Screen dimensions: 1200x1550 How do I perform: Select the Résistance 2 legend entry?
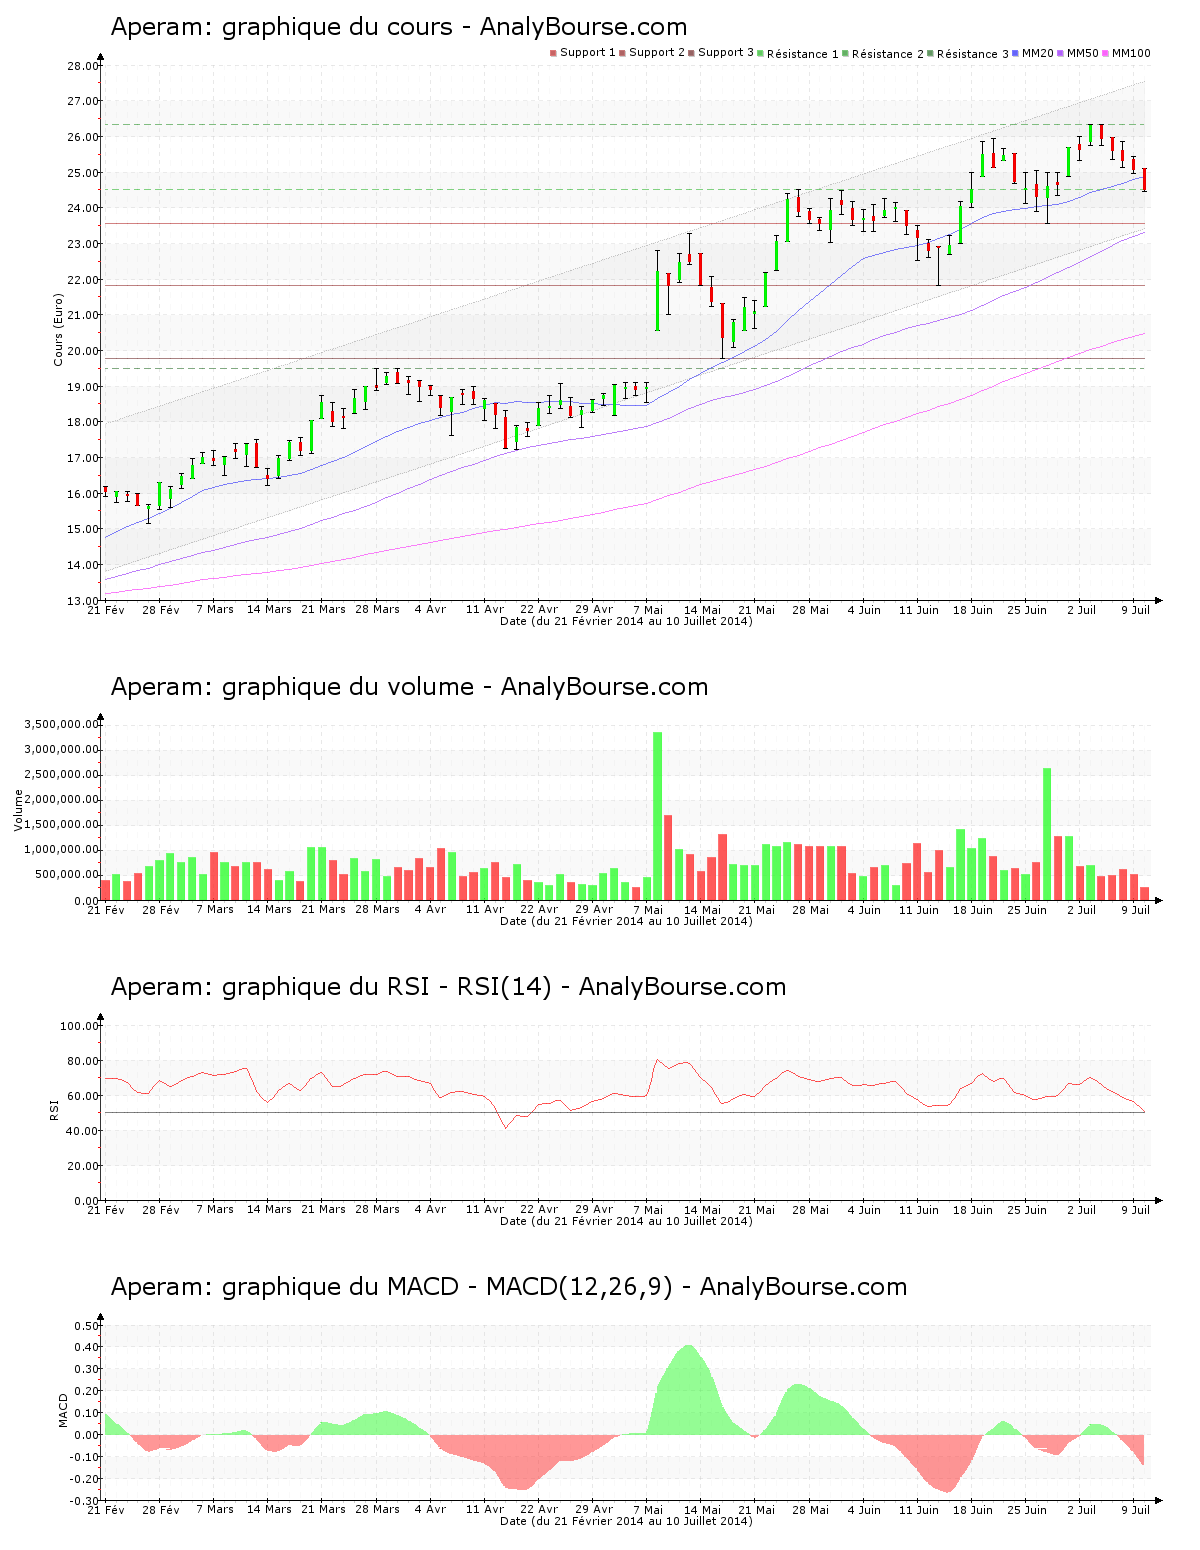(x=884, y=54)
